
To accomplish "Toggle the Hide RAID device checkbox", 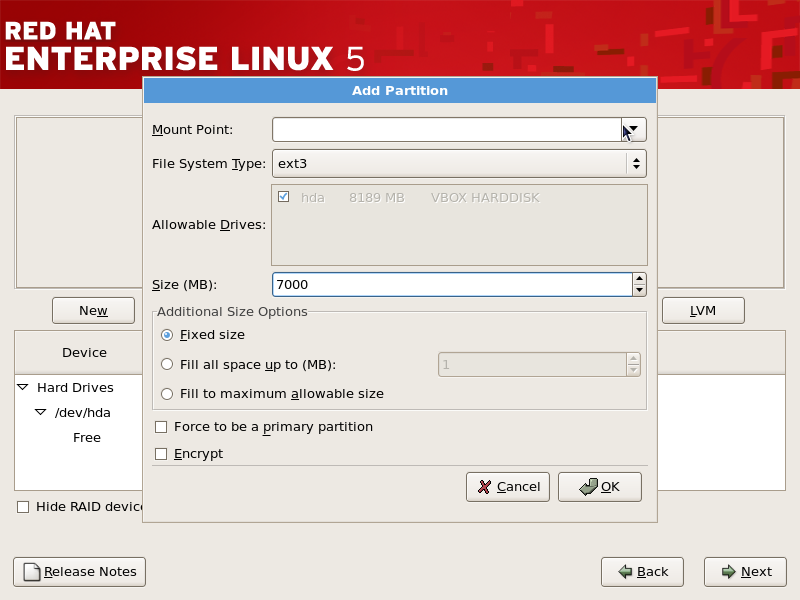I will (23, 507).
